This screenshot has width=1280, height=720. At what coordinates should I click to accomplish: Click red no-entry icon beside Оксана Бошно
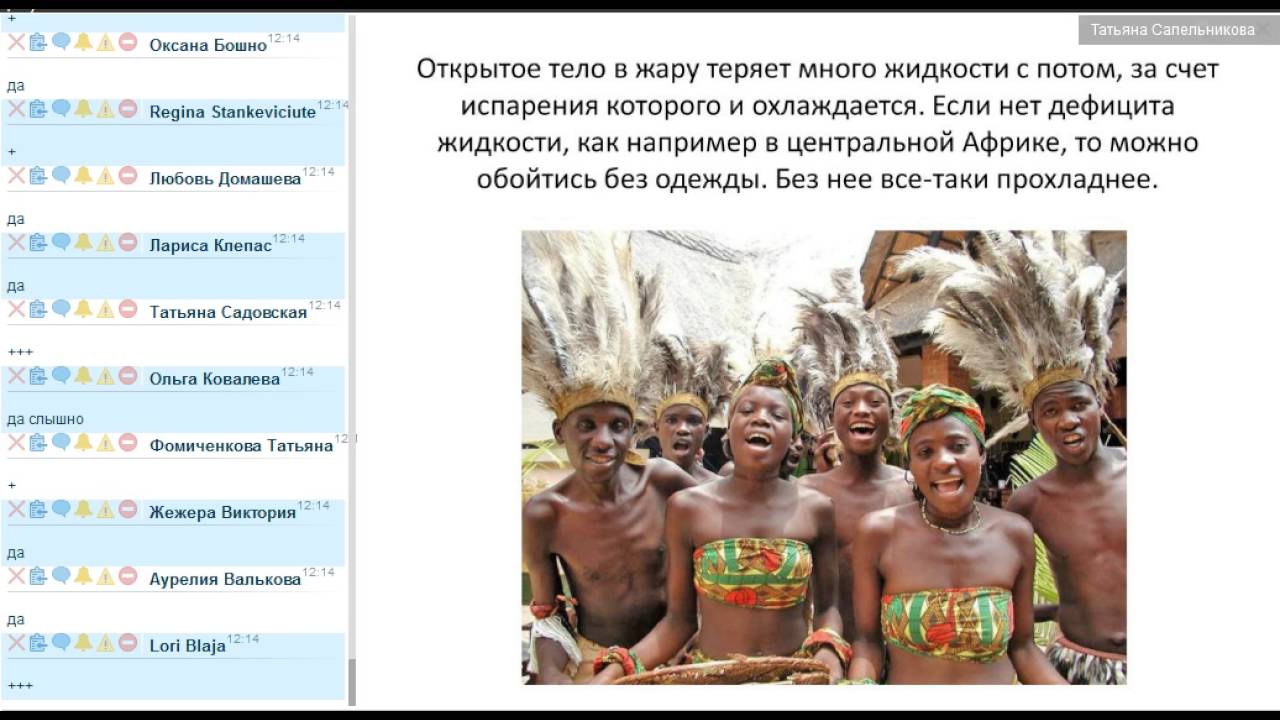128,42
